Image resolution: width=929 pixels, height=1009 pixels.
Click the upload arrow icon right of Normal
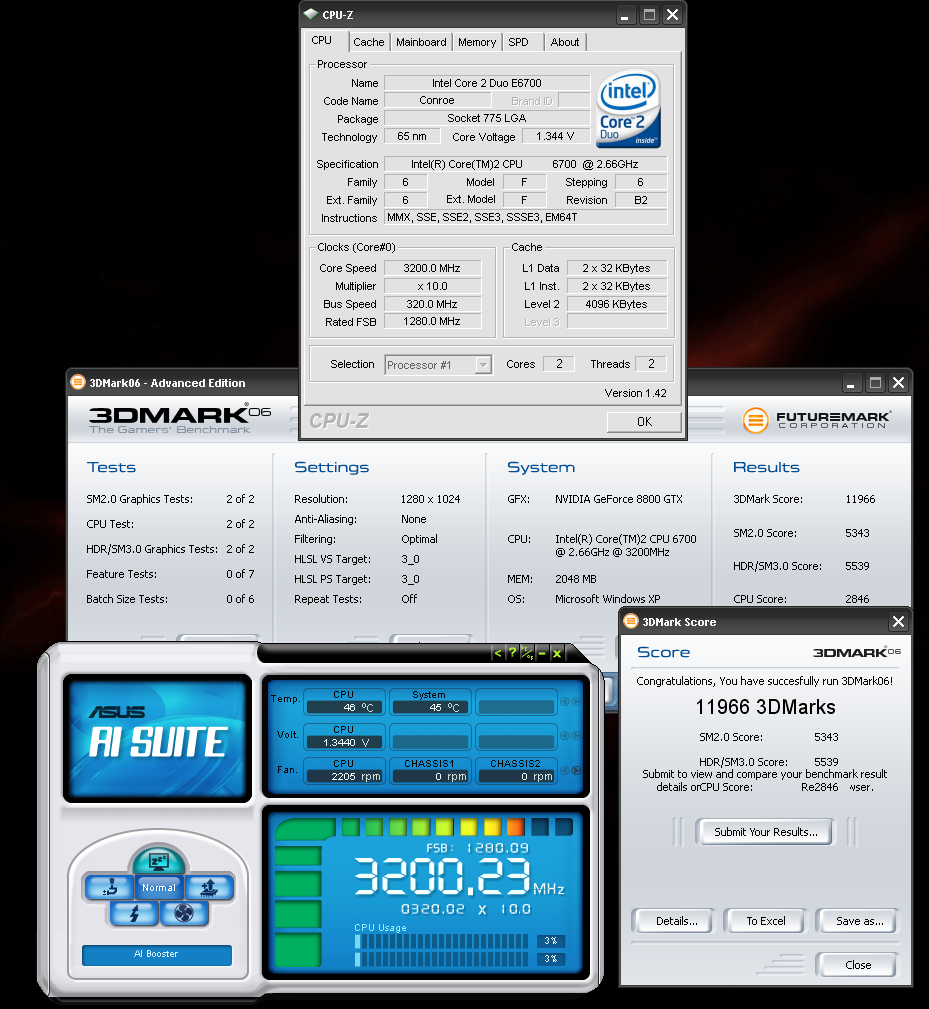point(209,887)
